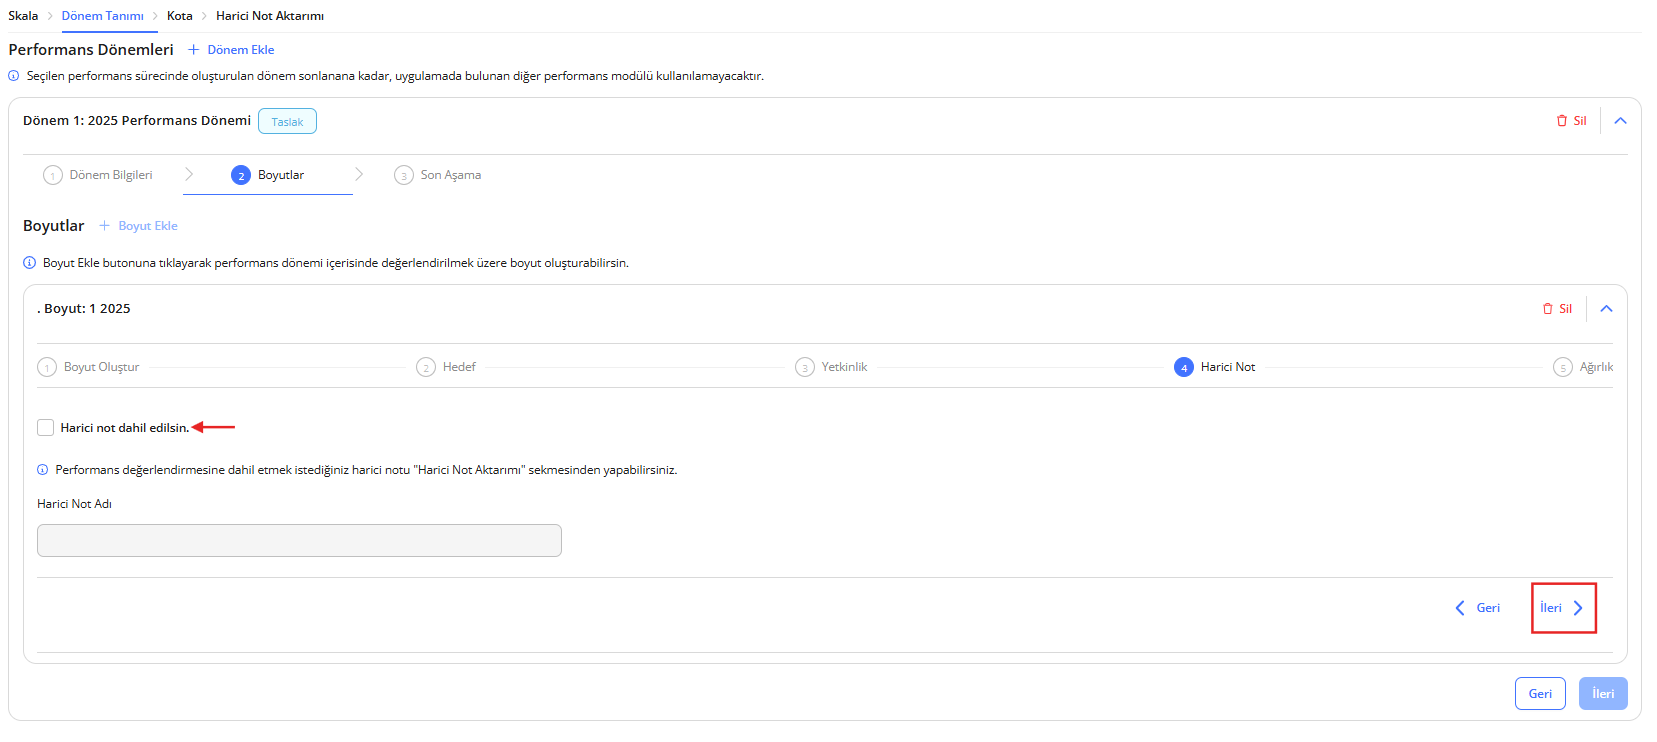Open the Dönem Tanımı tab
1657x742 pixels.
[102, 16]
